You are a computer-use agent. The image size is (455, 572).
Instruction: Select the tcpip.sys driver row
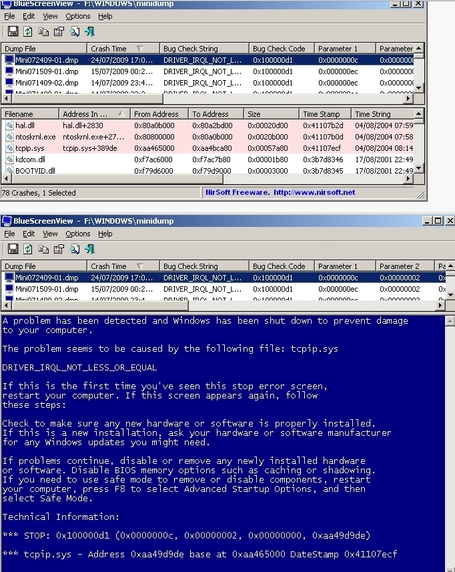click(208, 148)
